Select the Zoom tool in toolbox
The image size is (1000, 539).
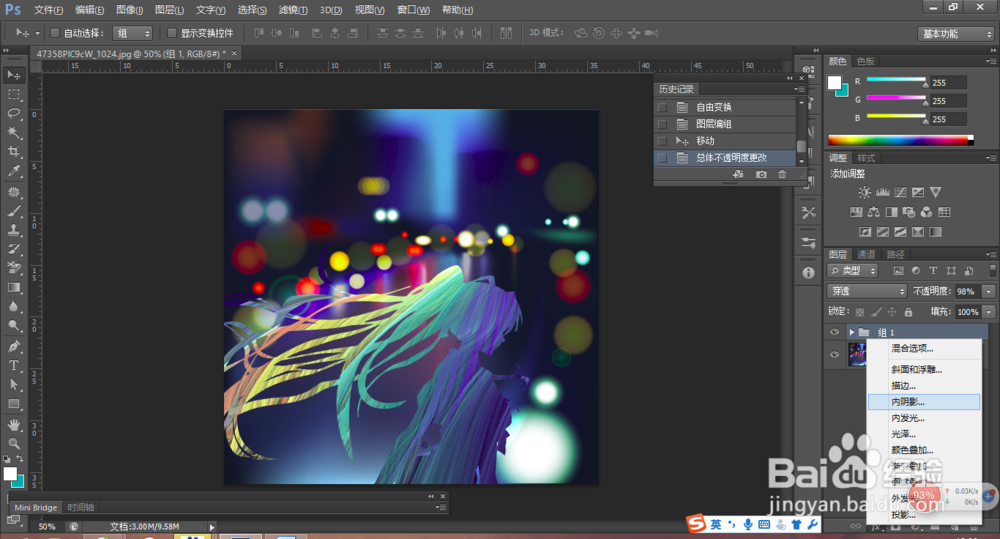13,443
